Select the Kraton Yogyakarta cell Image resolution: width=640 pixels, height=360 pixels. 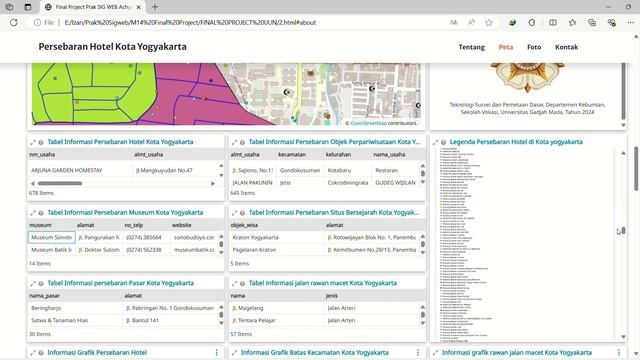(277, 238)
